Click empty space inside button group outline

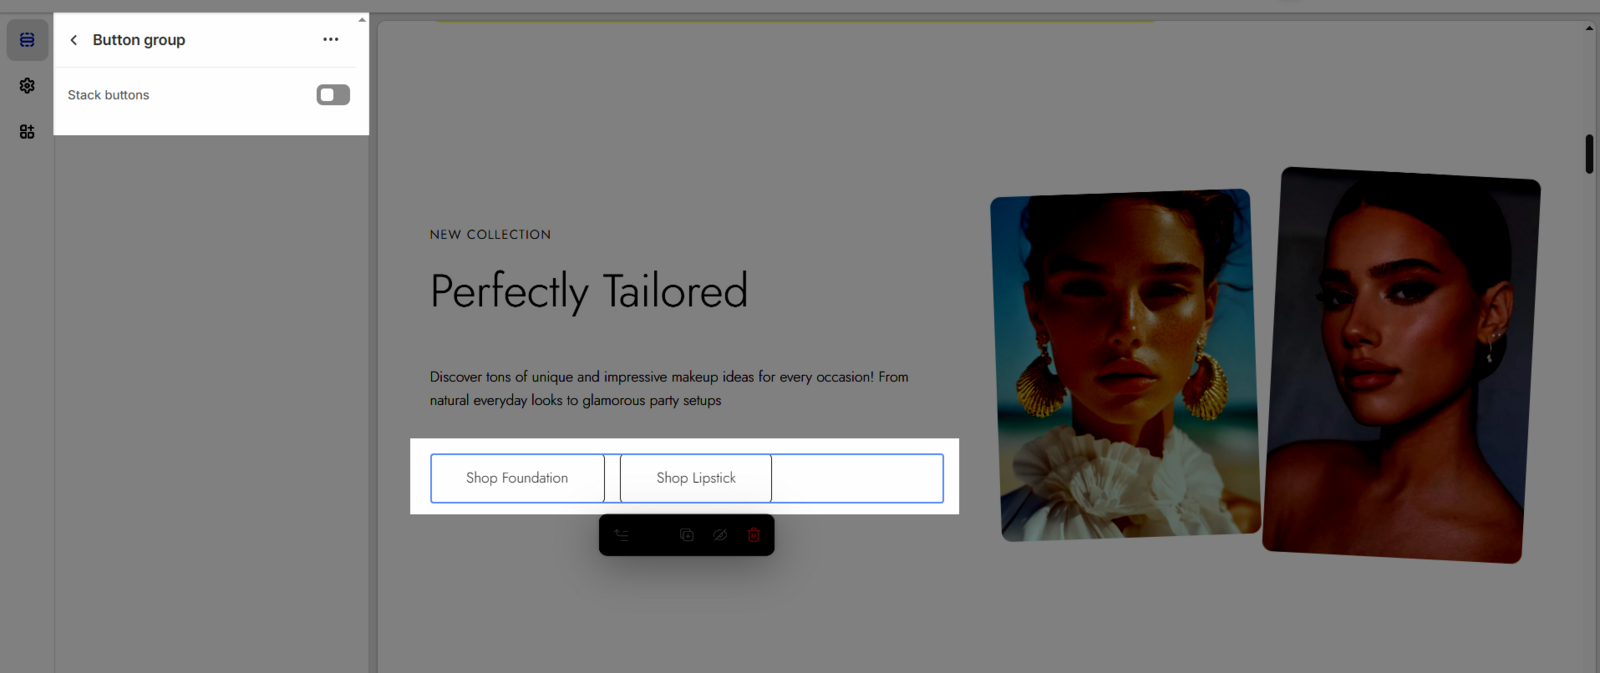pyautogui.click(x=857, y=478)
